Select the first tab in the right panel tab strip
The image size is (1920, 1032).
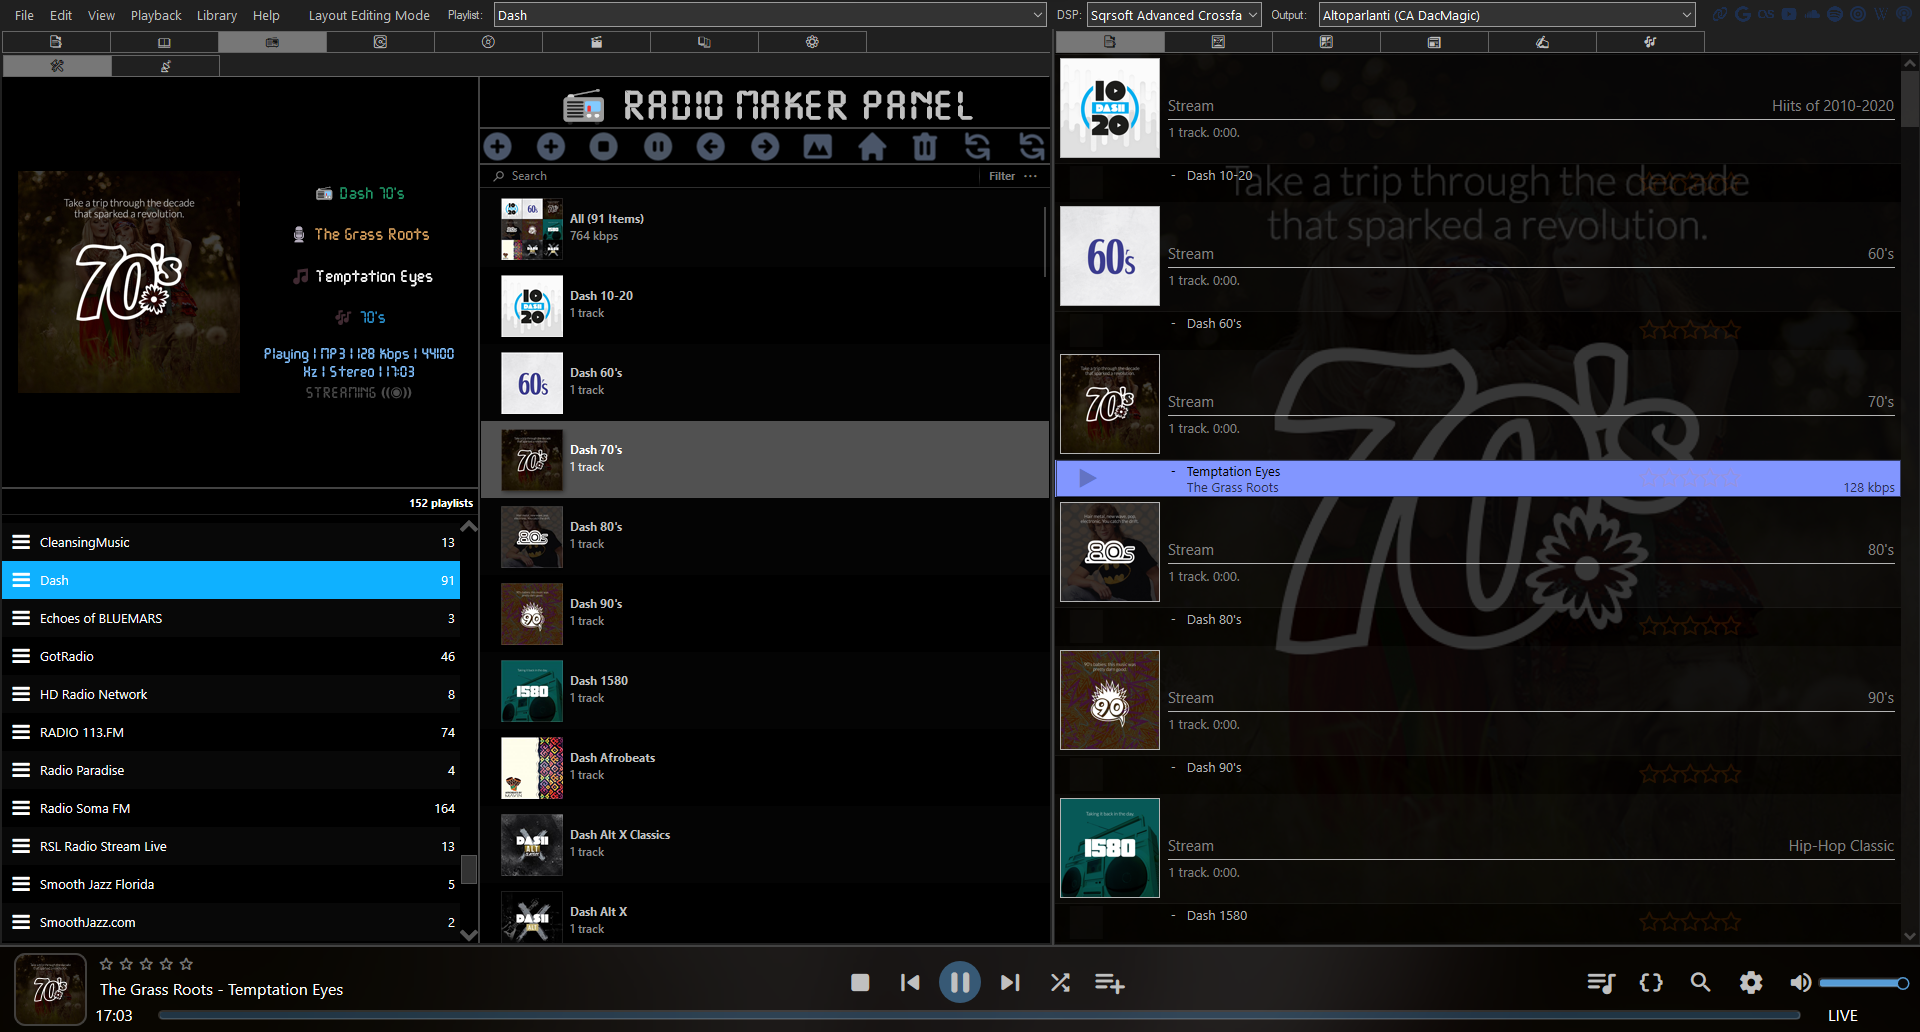click(x=1110, y=42)
